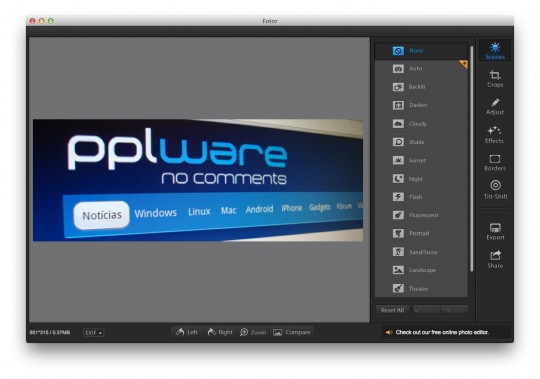The height and width of the screenshot is (379, 540).
Task: Apply the Sunset scene
Action: [421, 160]
